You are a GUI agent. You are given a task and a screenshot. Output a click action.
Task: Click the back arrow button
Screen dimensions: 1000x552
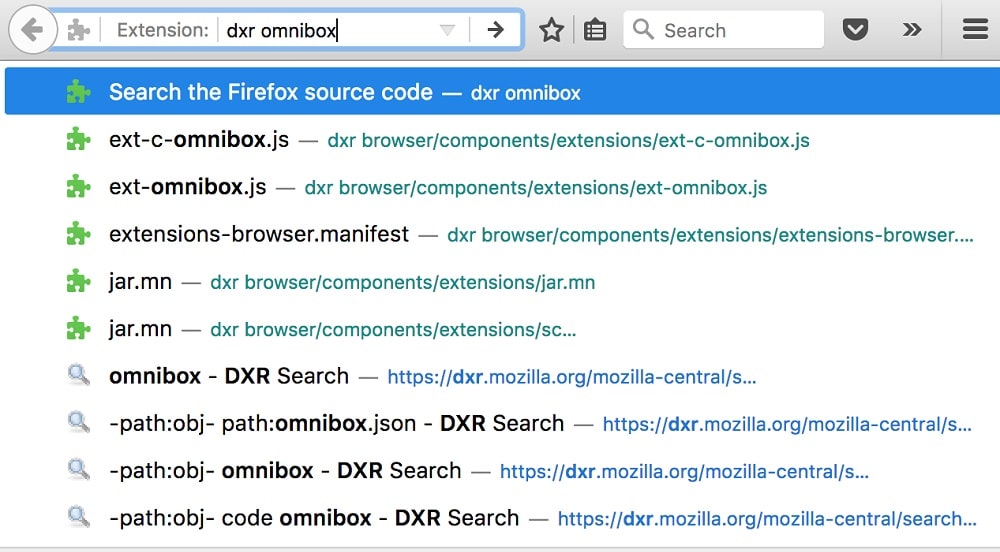[x=33, y=29]
